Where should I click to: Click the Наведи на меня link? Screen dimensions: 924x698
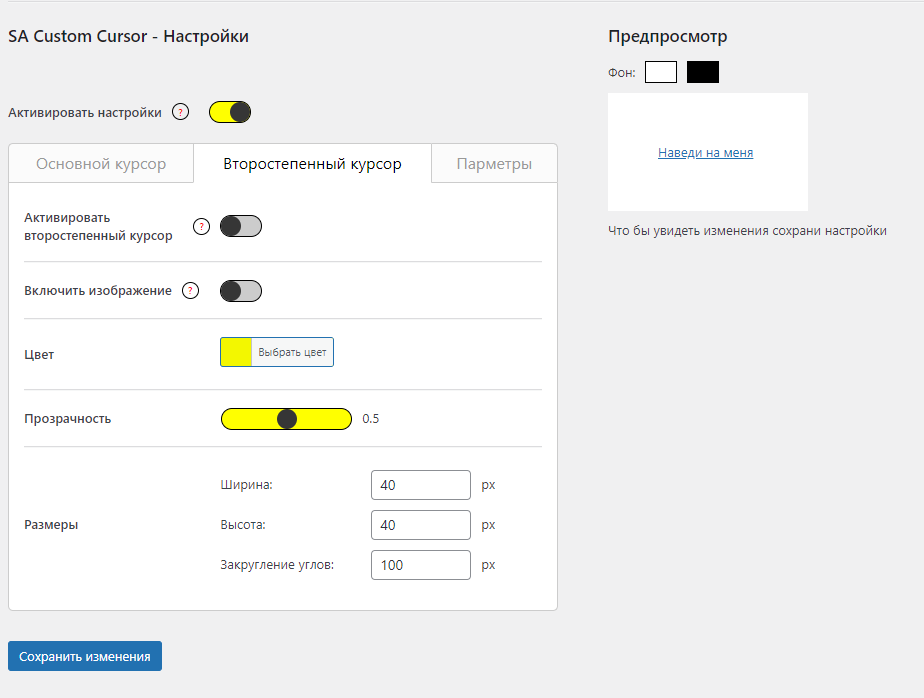pos(705,153)
